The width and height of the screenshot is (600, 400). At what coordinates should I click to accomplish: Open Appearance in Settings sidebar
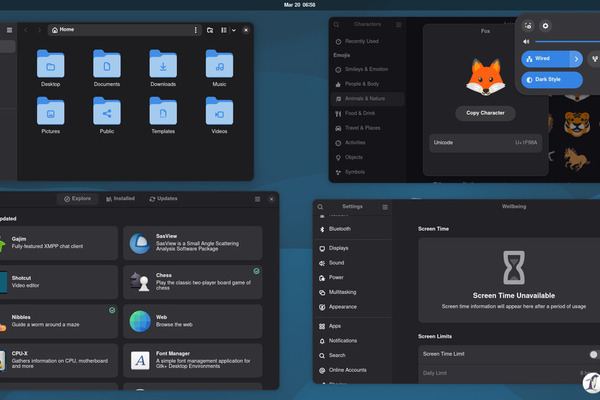click(342, 307)
